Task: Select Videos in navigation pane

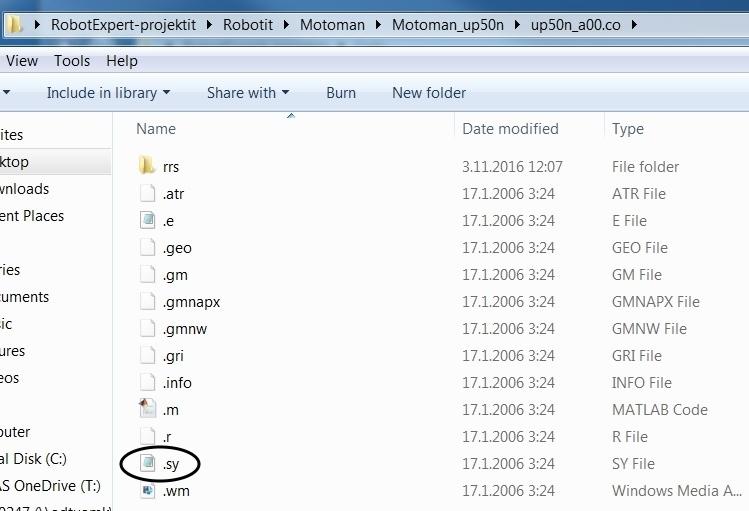Action: click(10, 378)
